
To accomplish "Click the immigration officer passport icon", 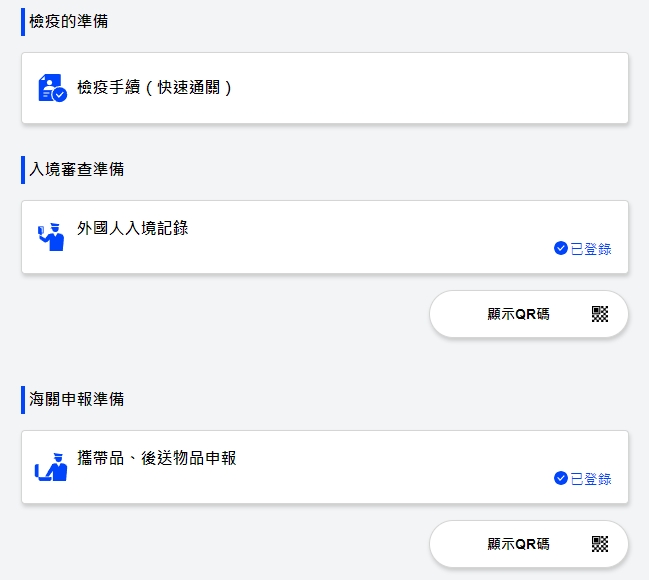I will (51, 237).
